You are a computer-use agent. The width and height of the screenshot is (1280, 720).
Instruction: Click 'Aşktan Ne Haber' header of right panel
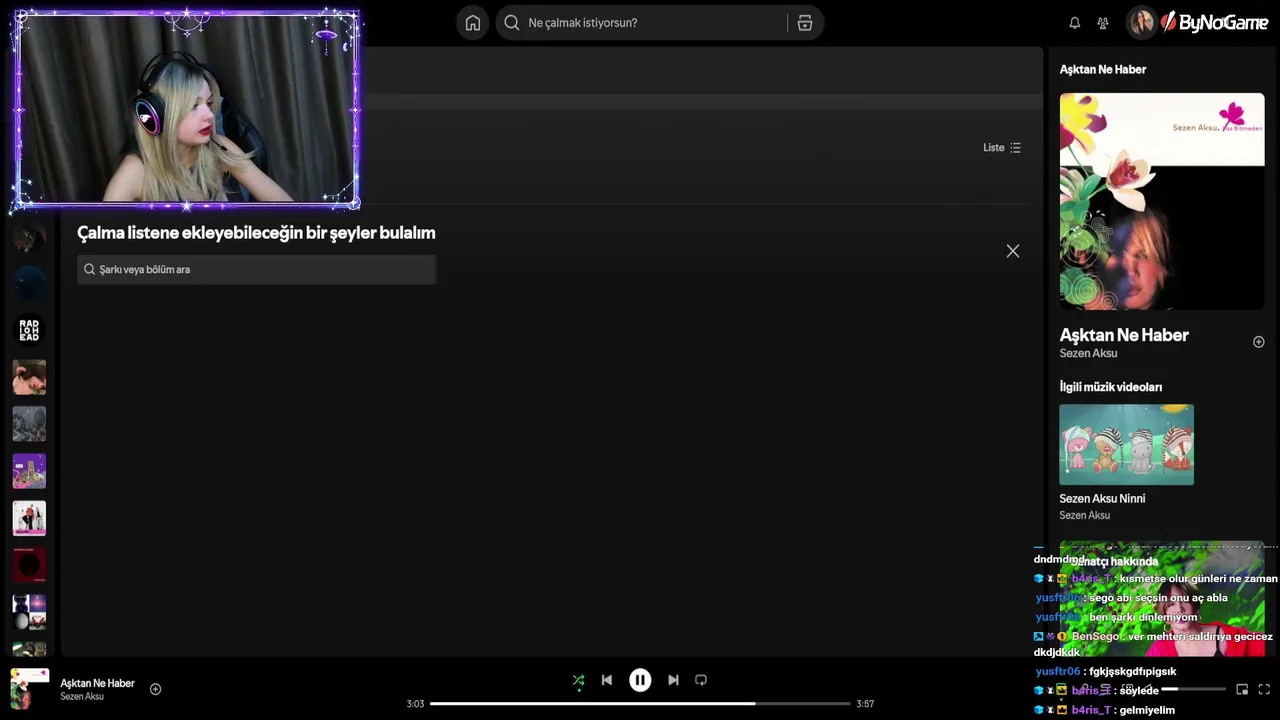coord(1103,69)
